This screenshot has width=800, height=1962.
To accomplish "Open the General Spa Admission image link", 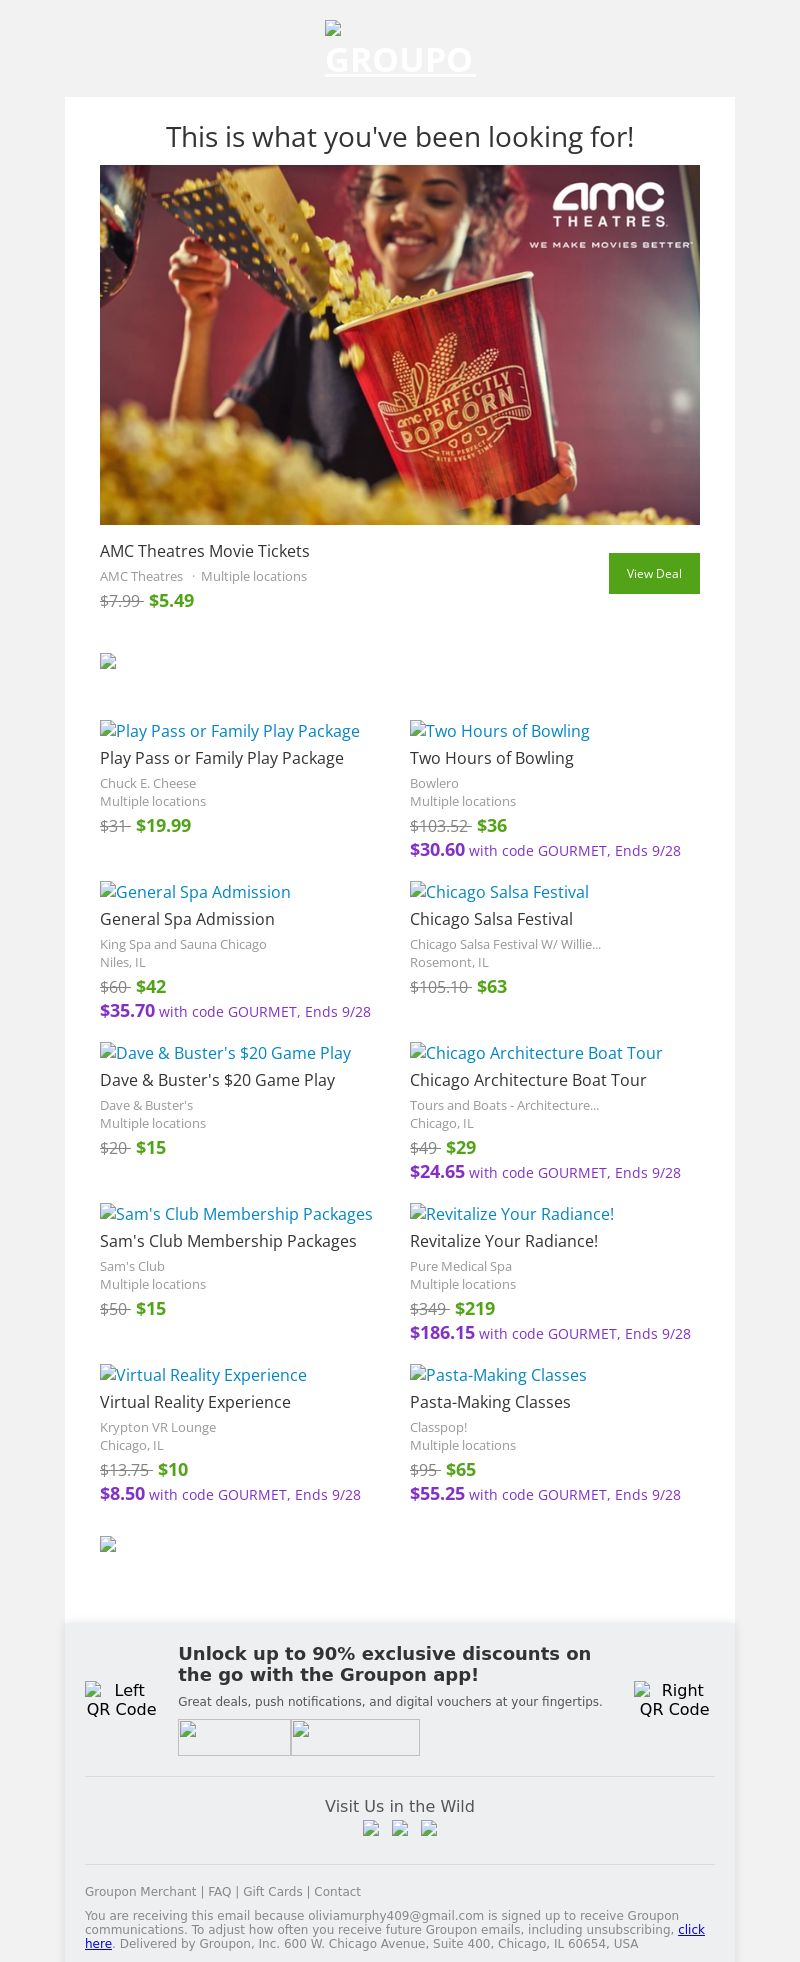I will tap(195, 892).
